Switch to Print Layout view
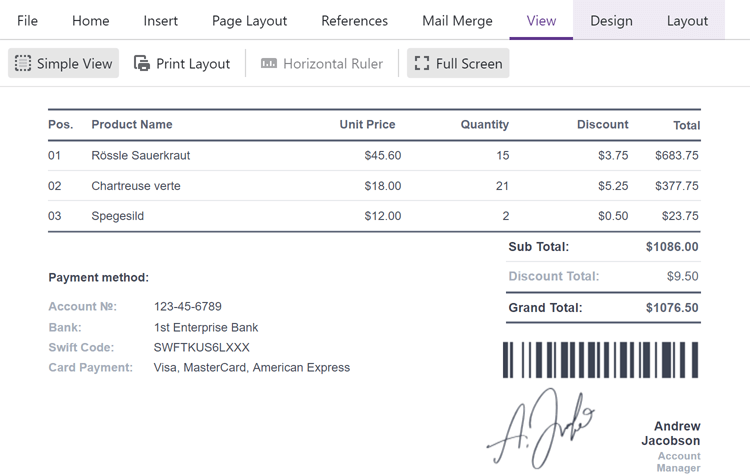The image size is (750, 476). click(x=182, y=63)
